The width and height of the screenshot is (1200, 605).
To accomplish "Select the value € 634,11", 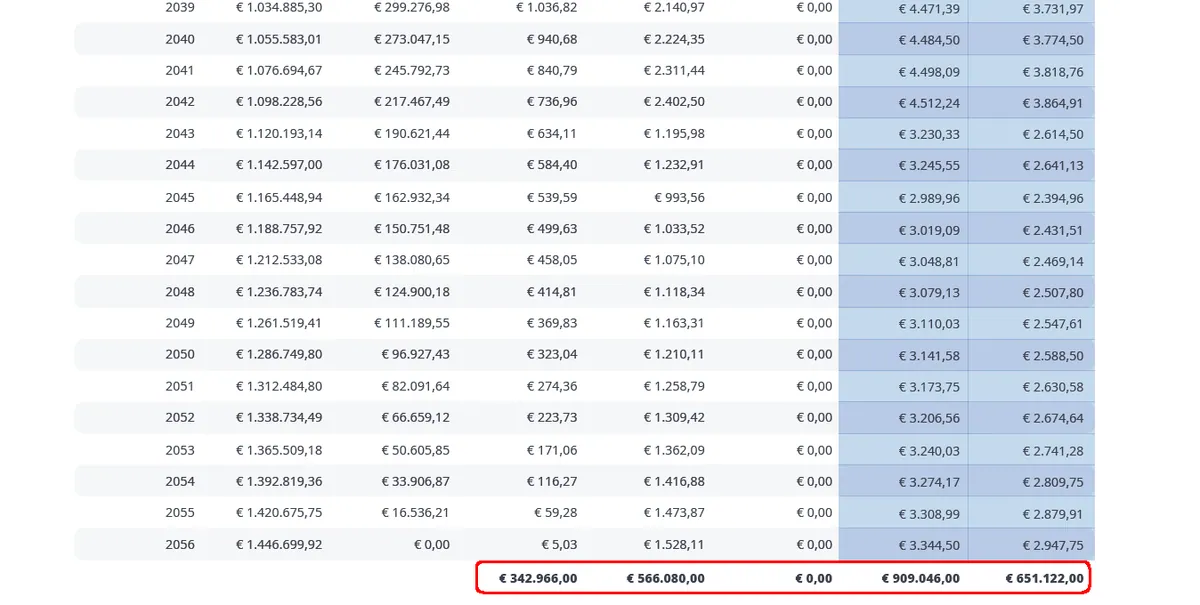I will point(552,133).
